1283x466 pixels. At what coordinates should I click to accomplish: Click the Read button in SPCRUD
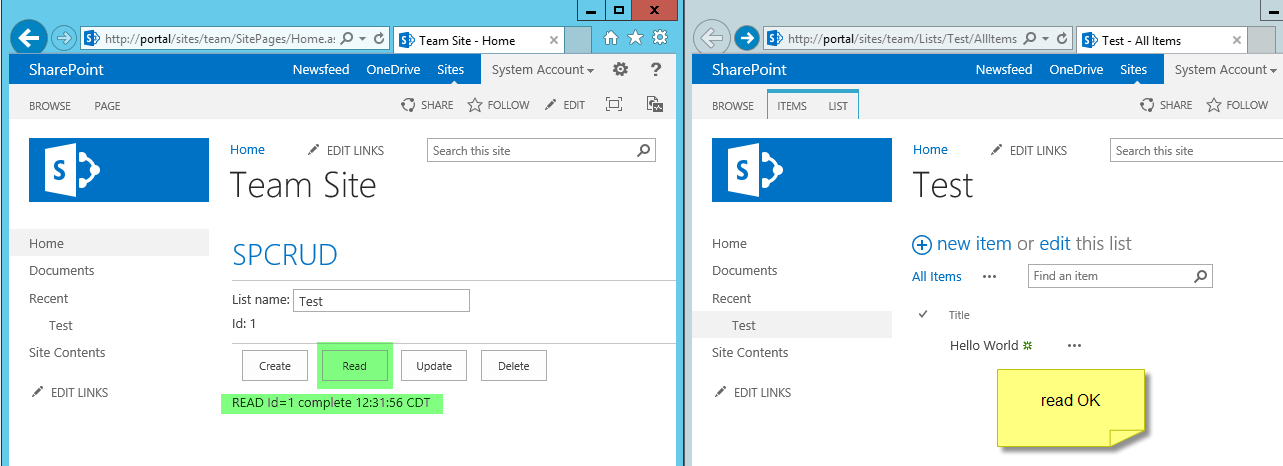click(x=355, y=366)
